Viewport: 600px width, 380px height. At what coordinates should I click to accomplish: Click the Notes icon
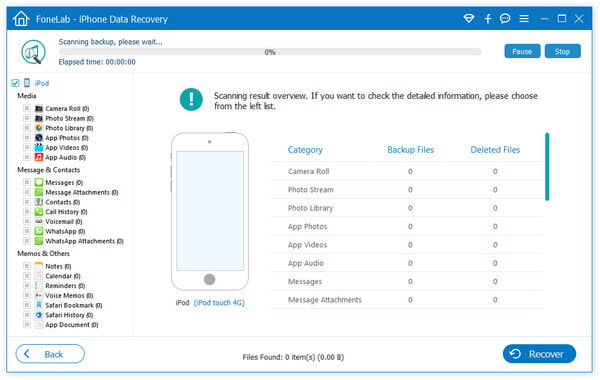click(x=39, y=266)
